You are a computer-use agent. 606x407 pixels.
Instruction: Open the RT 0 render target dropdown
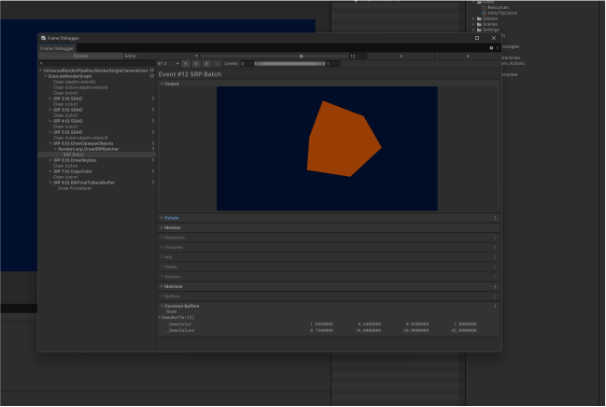(168, 64)
